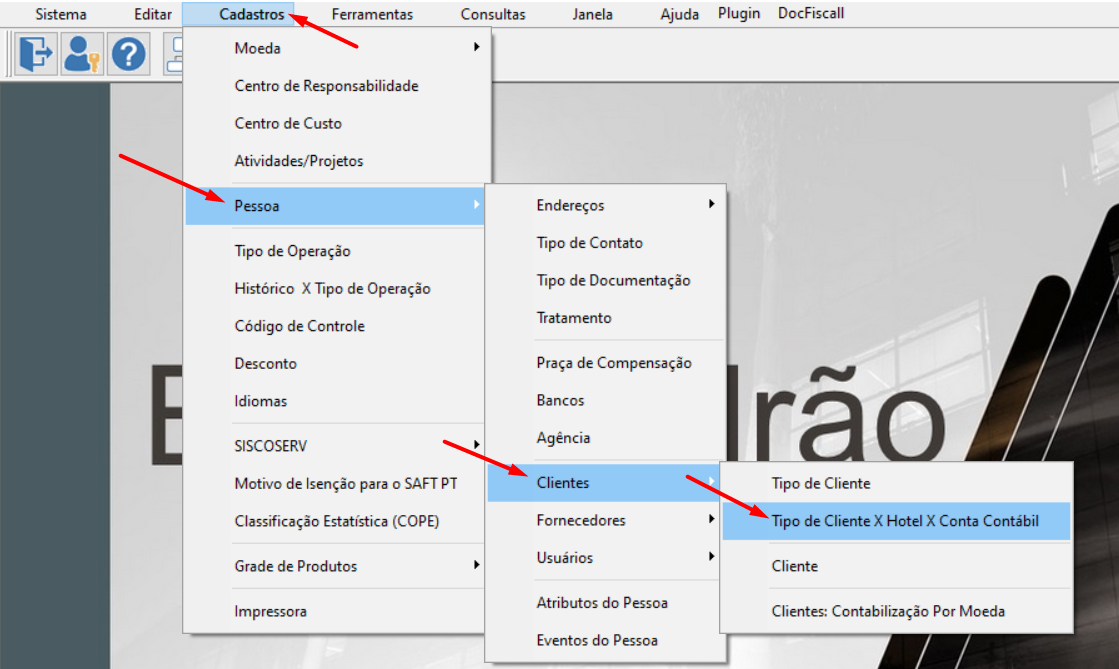Image resolution: width=1119 pixels, height=669 pixels.
Task: Select the Agência entry
Action: (605, 438)
